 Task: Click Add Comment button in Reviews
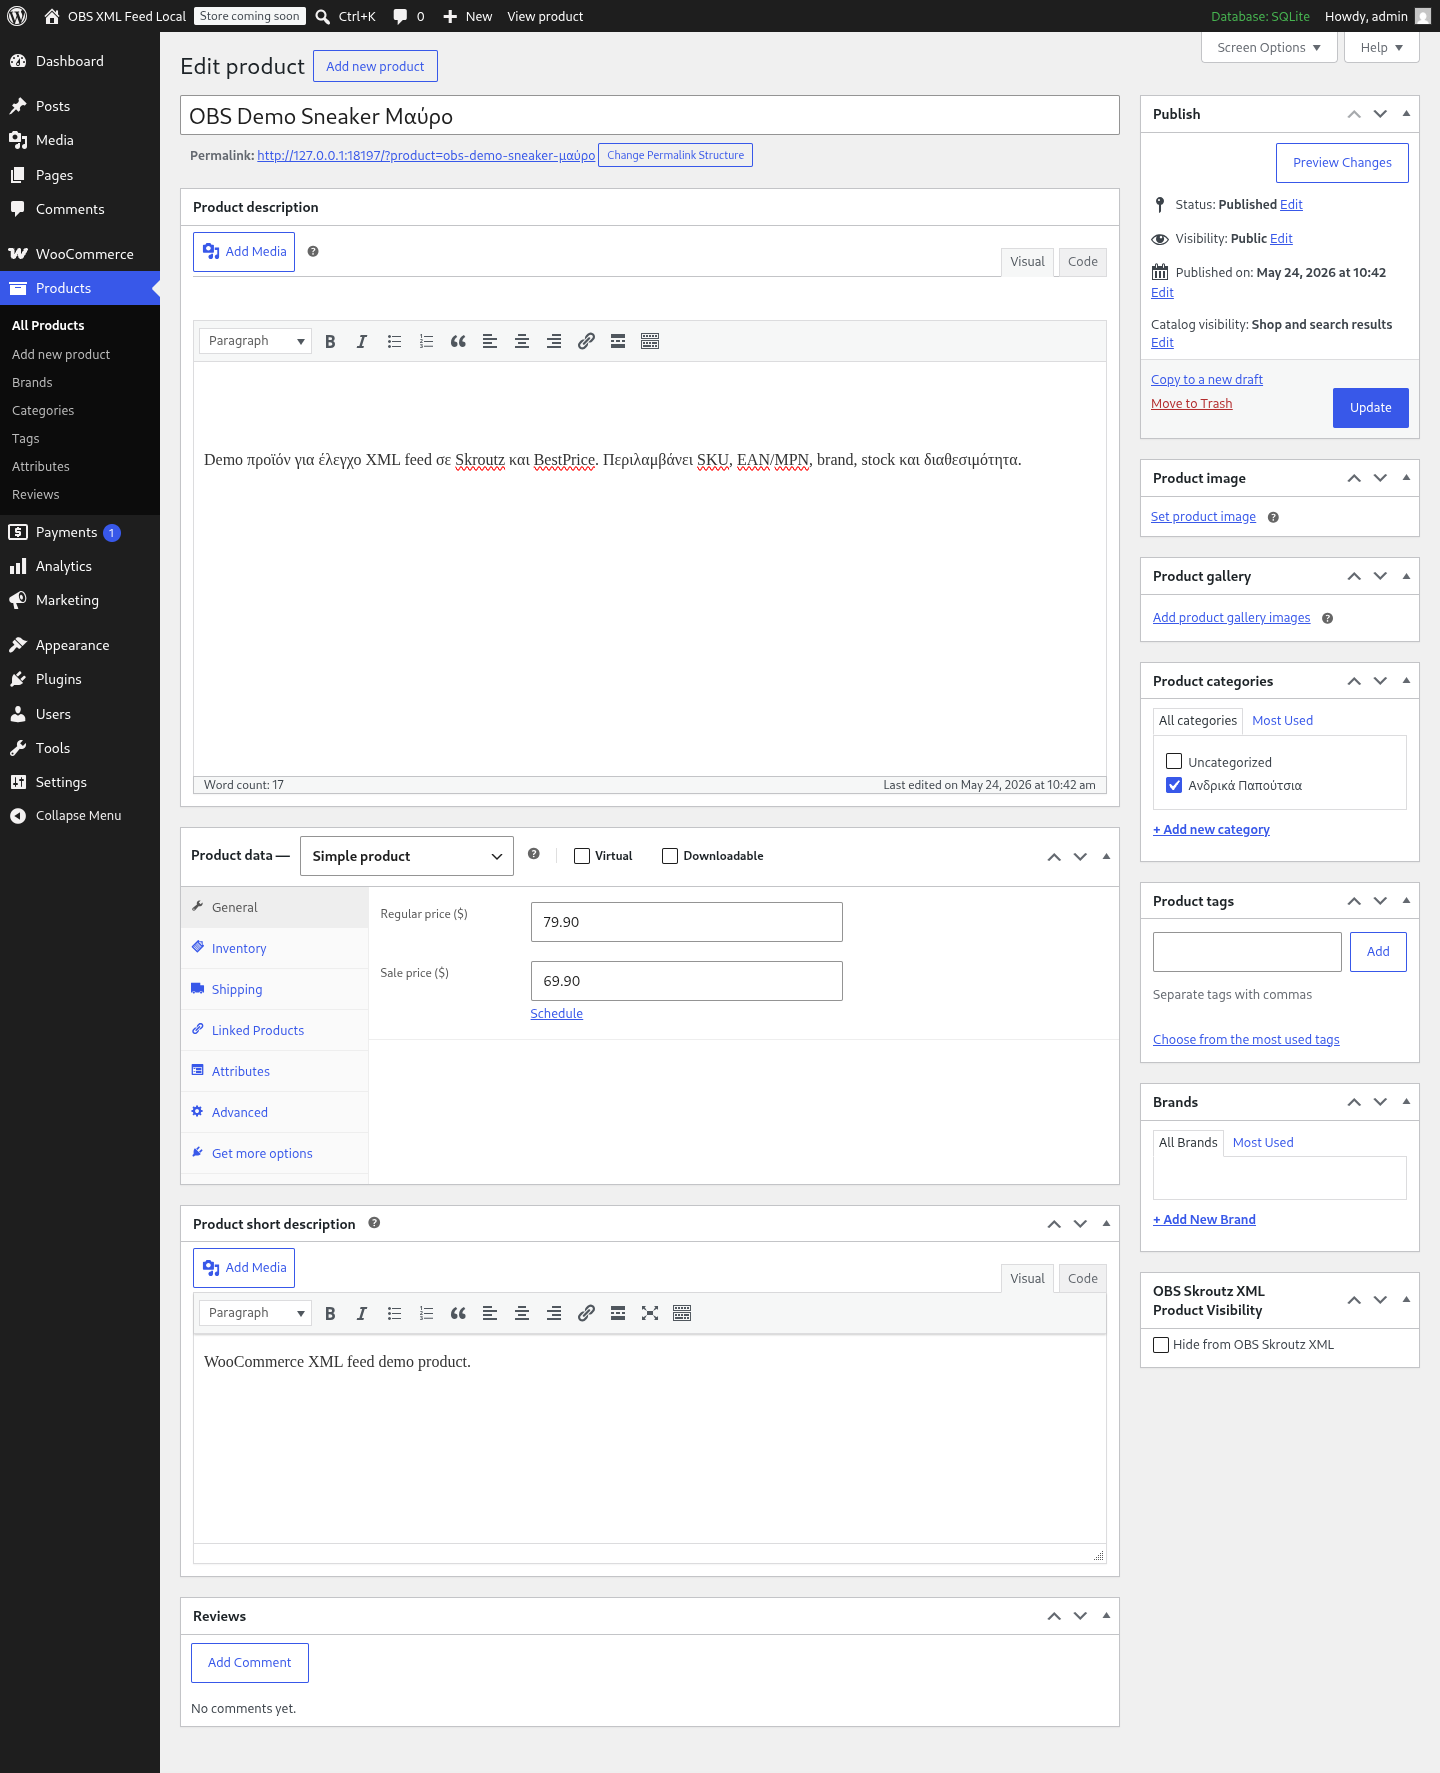[x=250, y=1663]
